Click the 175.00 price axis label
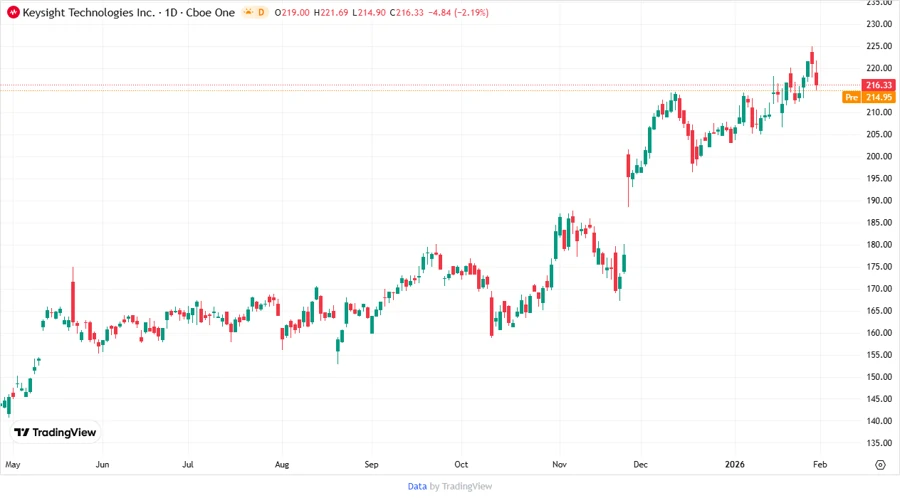Image resolution: width=900 pixels, height=498 pixels. [x=879, y=267]
